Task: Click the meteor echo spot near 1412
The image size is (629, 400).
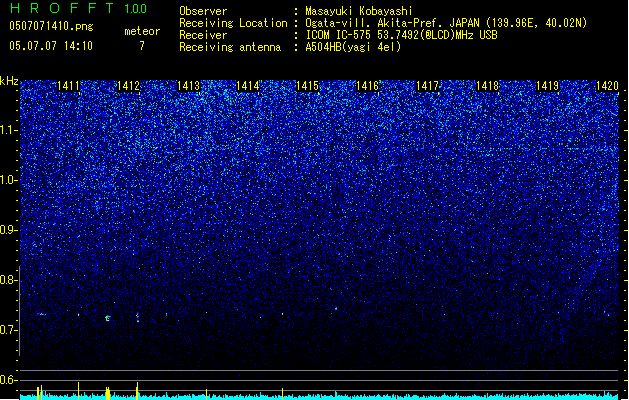Action: tap(138, 318)
